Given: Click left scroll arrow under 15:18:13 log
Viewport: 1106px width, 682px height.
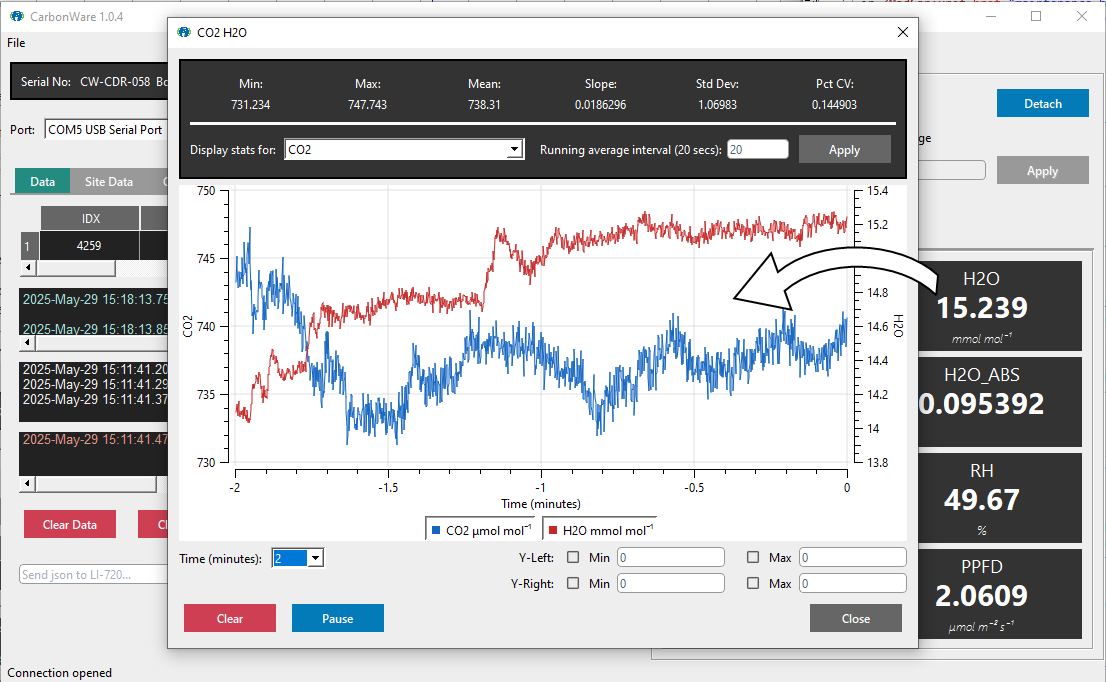Looking at the screenshot, I should point(28,343).
